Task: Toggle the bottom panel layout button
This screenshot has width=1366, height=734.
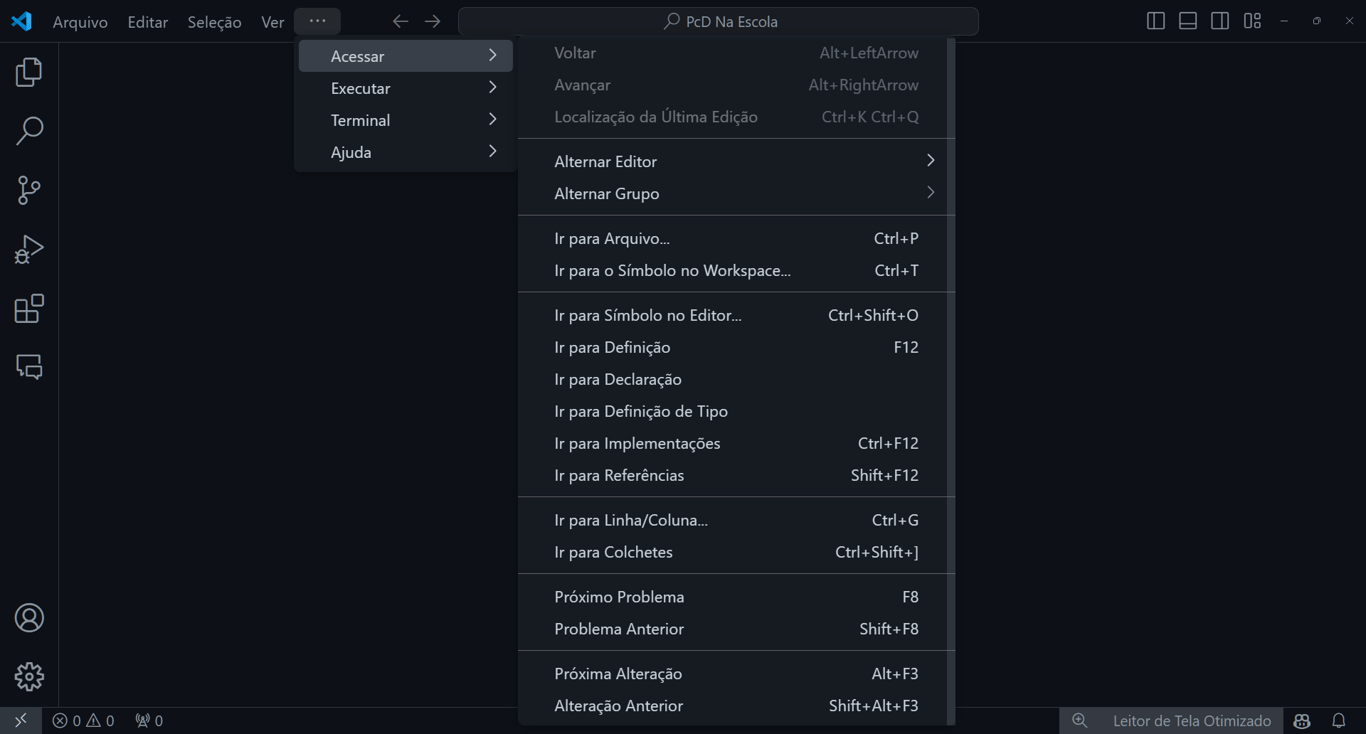Action: pyautogui.click(x=1188, y=21)
